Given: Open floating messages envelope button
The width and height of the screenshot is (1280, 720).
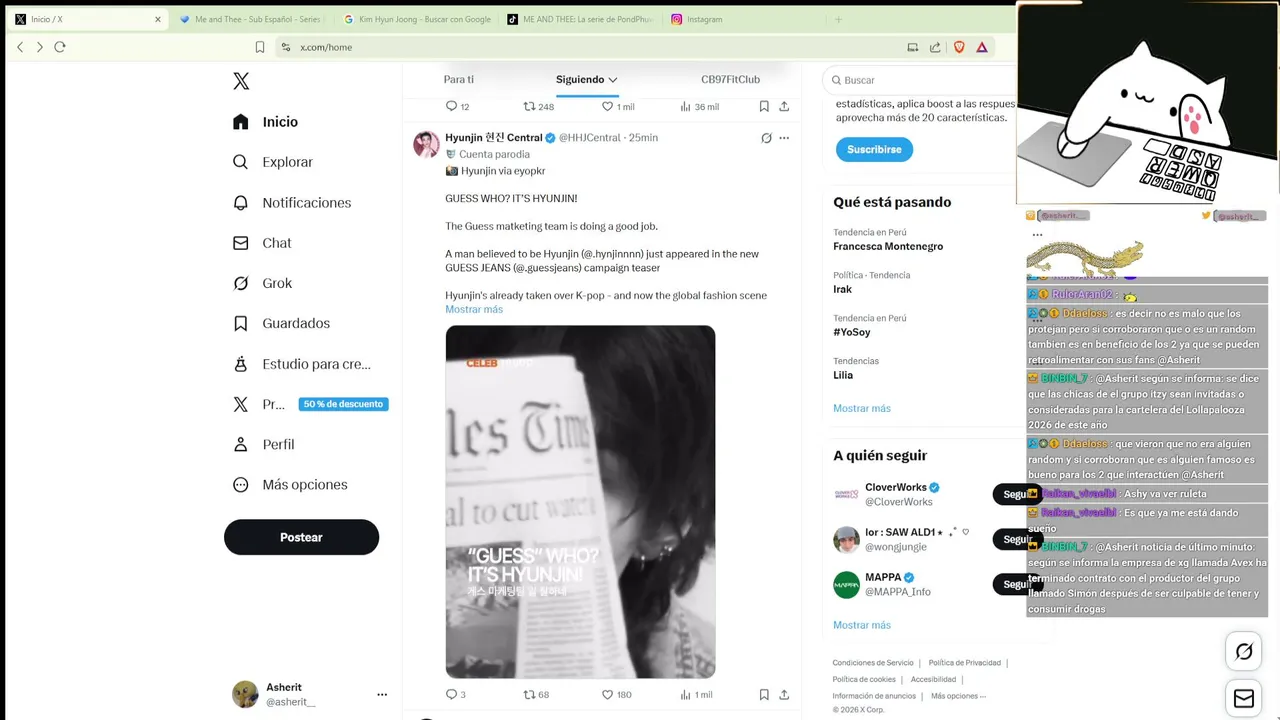Looking at the screenshot, I should tap(1244, 698).
